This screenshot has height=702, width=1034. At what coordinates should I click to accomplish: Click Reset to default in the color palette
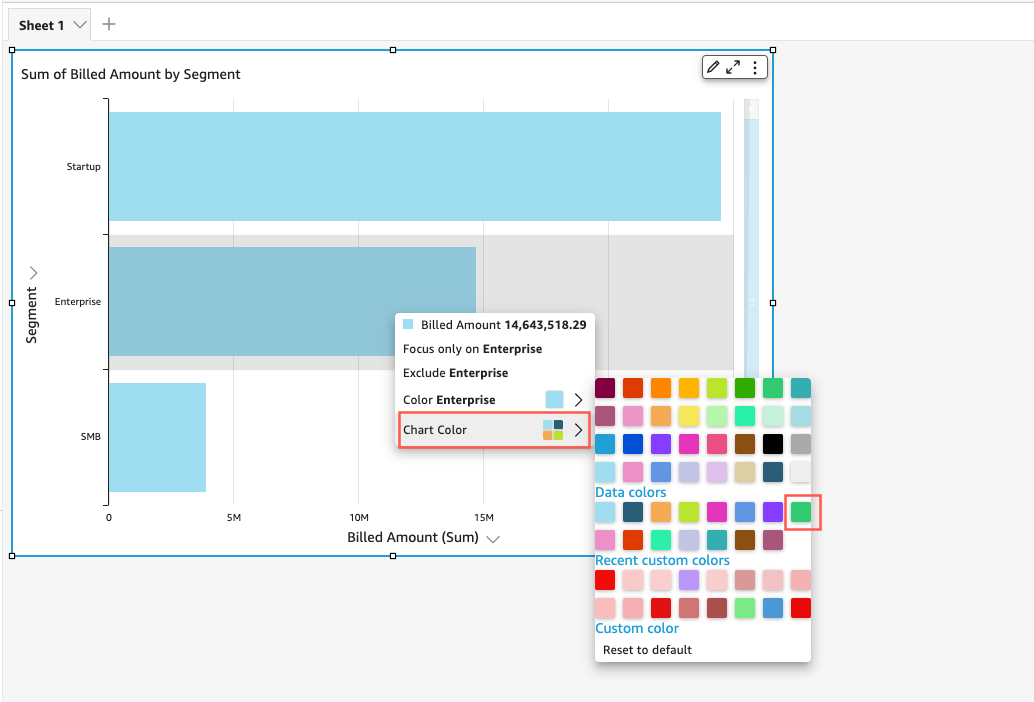(647, 650)
